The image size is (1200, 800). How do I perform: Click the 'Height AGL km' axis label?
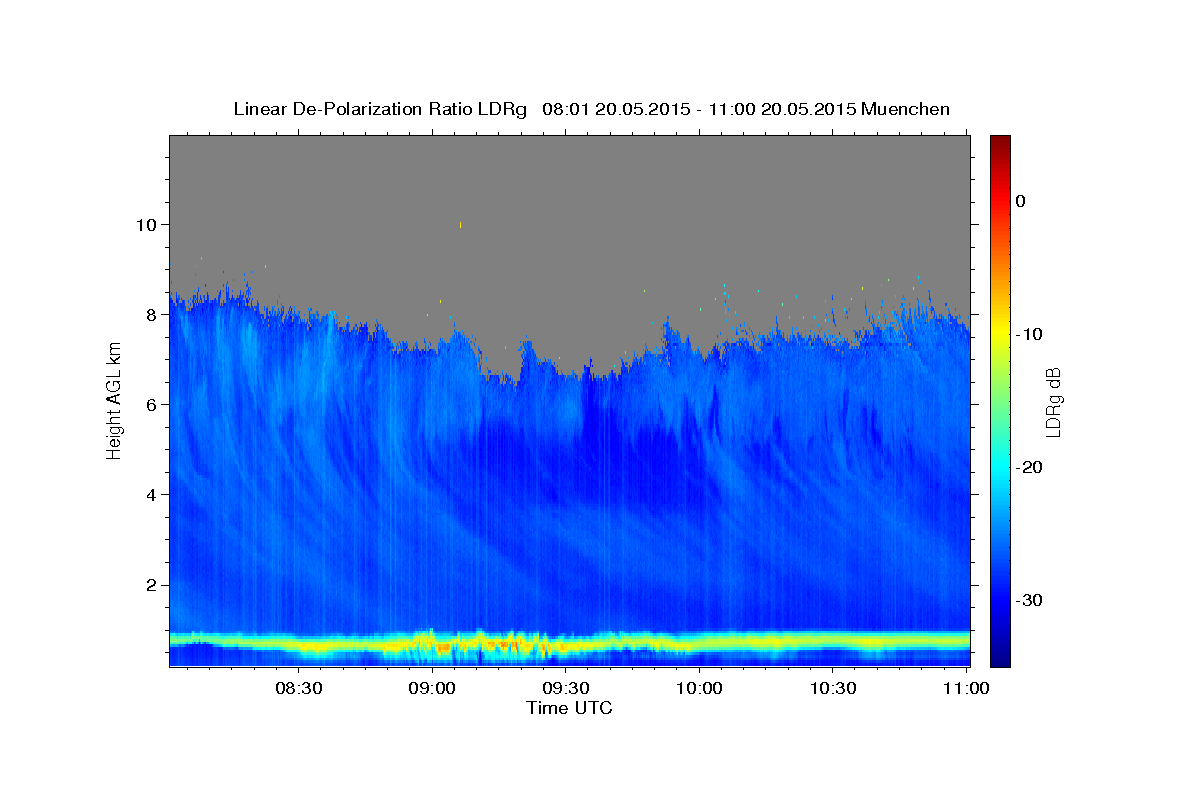(x=114, y=400)
